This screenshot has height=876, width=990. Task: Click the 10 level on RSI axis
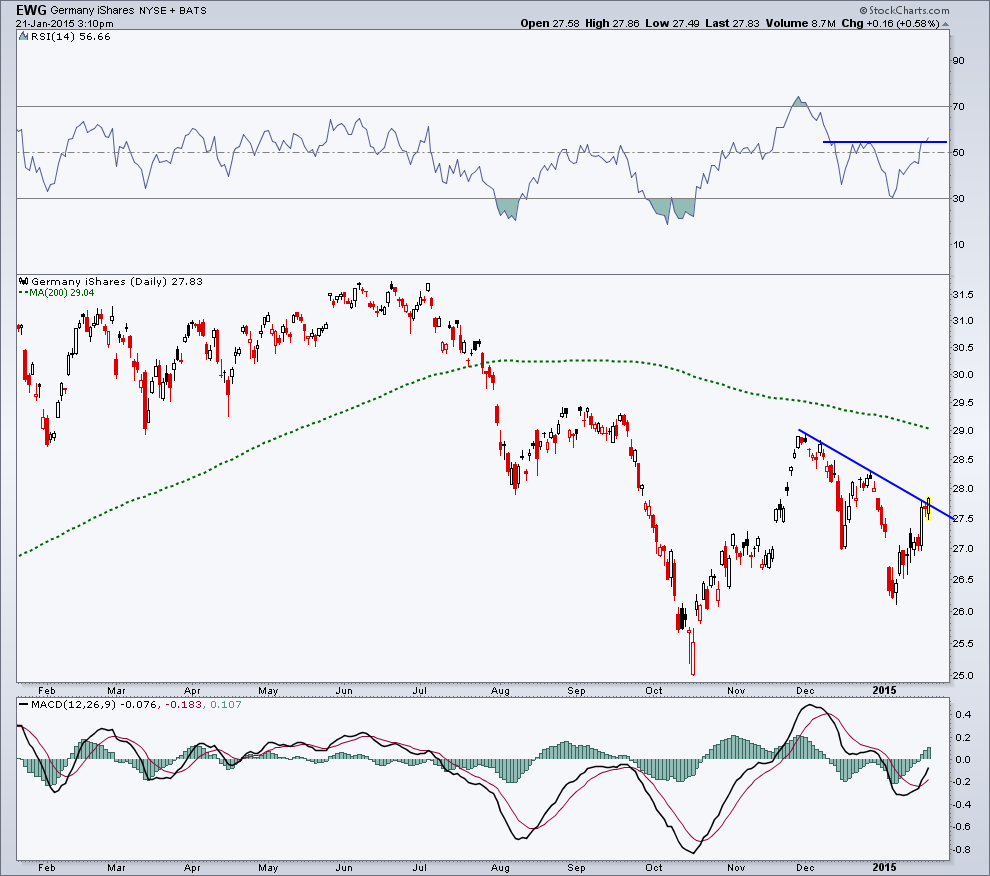tap(958, 244)
